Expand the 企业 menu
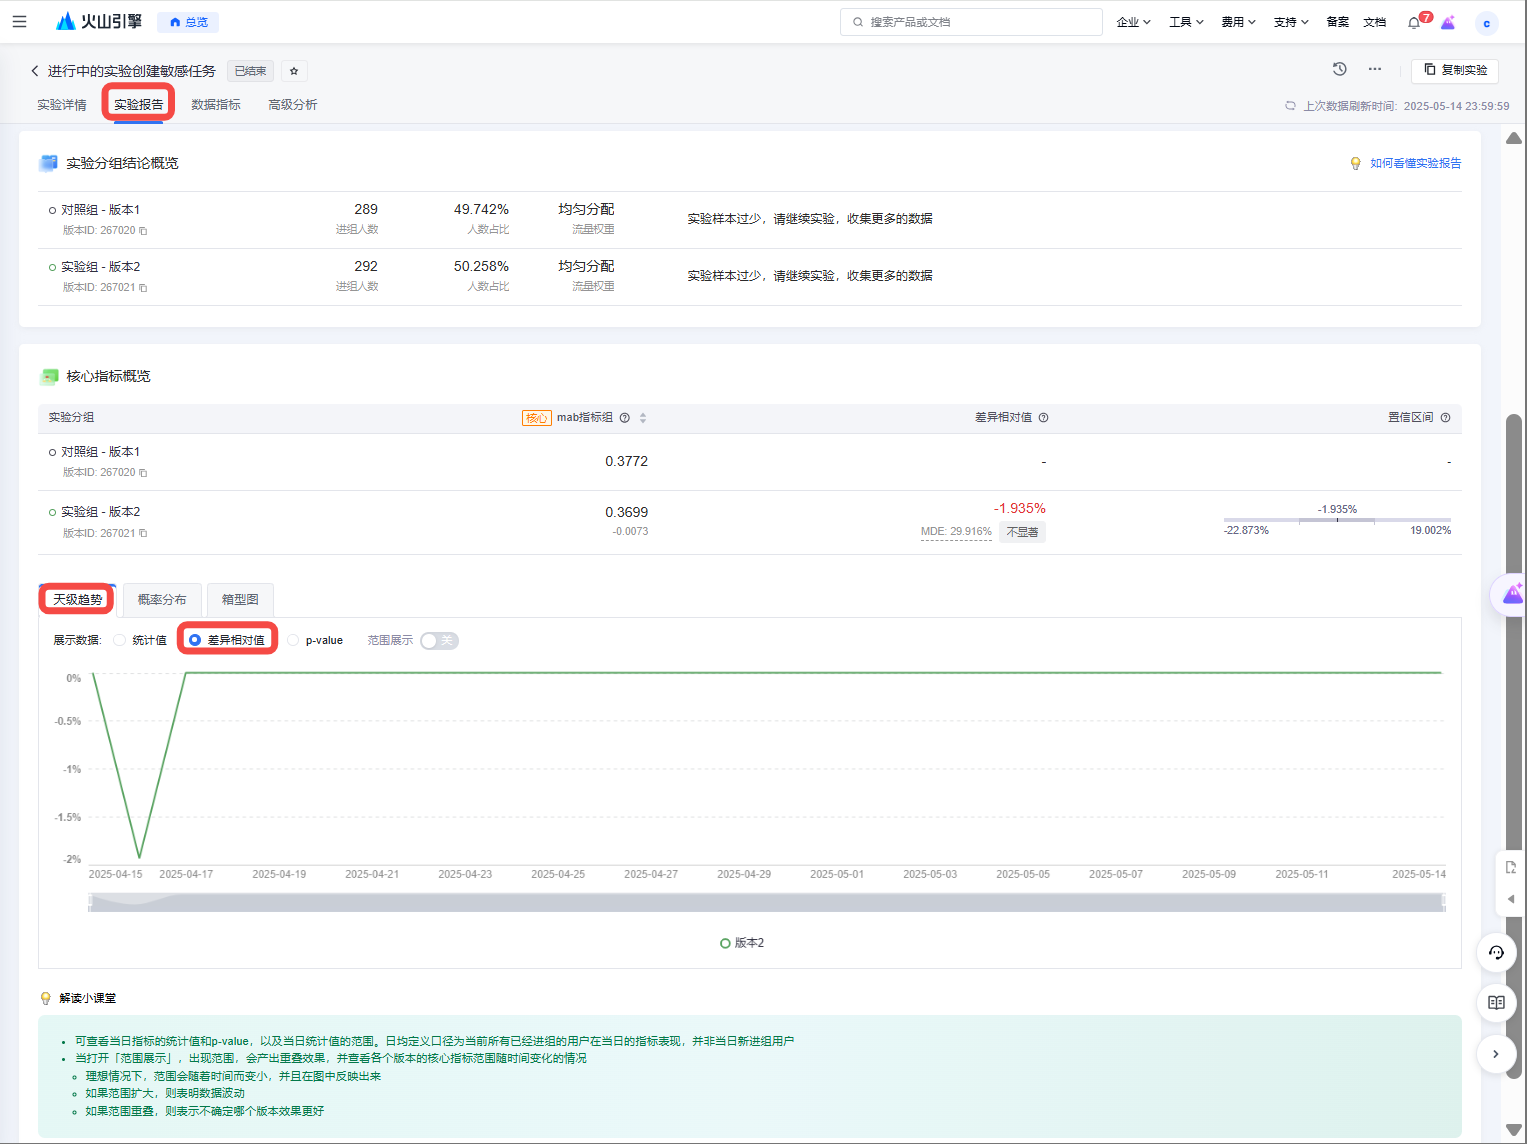 (x=1133, y=22)
